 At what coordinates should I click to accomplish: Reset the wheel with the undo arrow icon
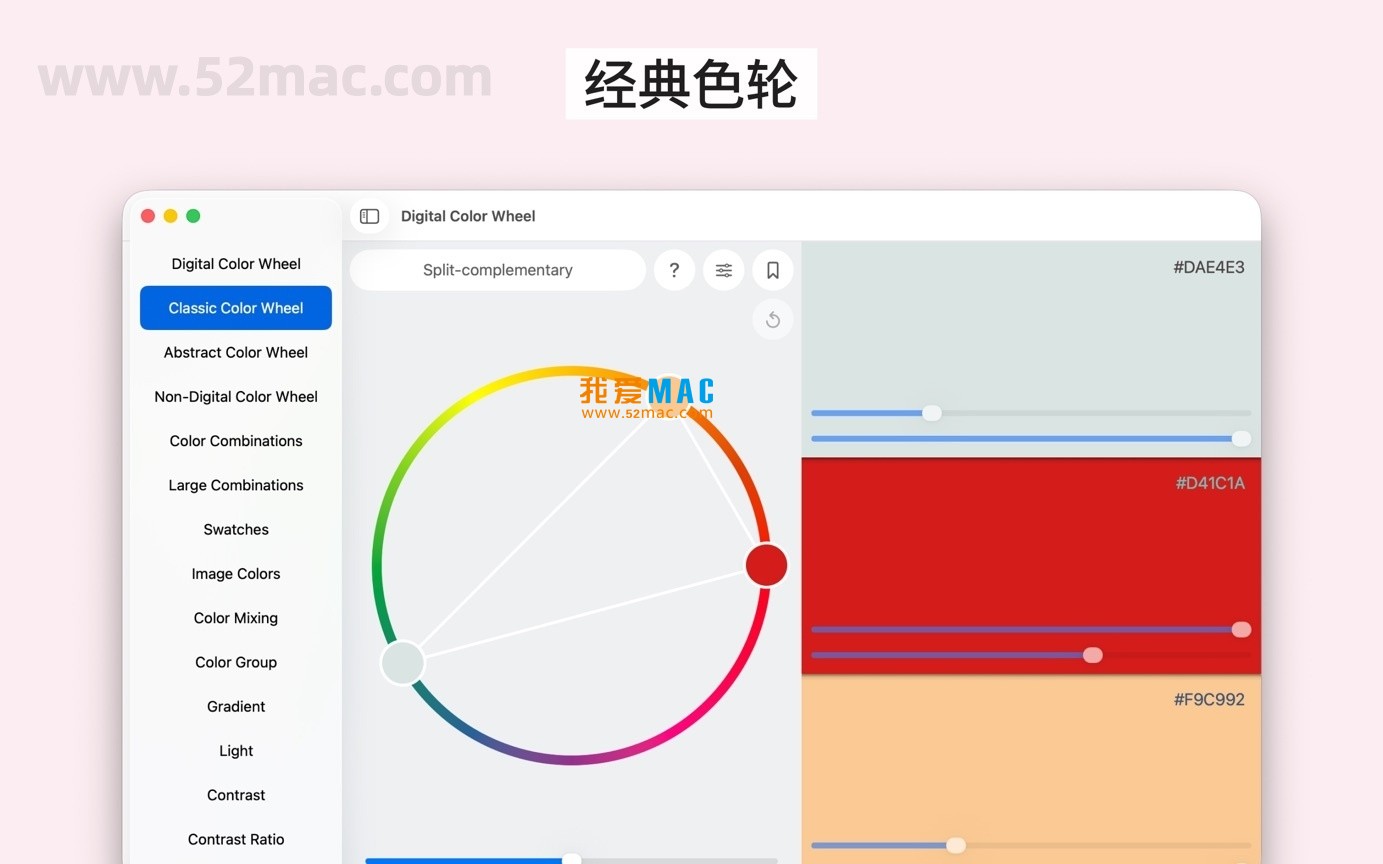click(772, 319)
